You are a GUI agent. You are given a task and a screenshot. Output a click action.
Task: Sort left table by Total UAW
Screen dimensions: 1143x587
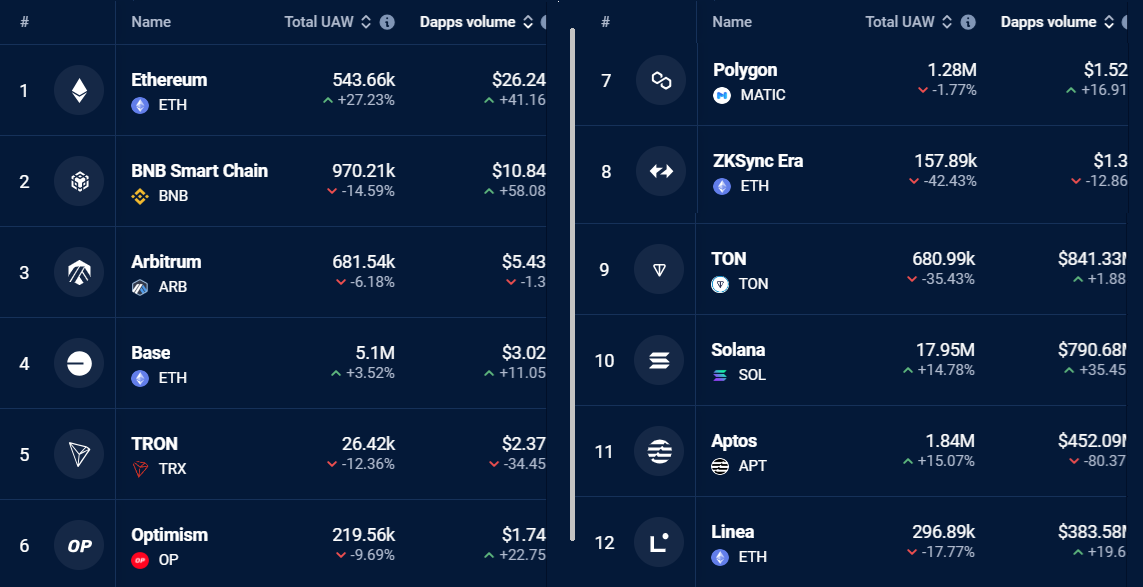366,22
